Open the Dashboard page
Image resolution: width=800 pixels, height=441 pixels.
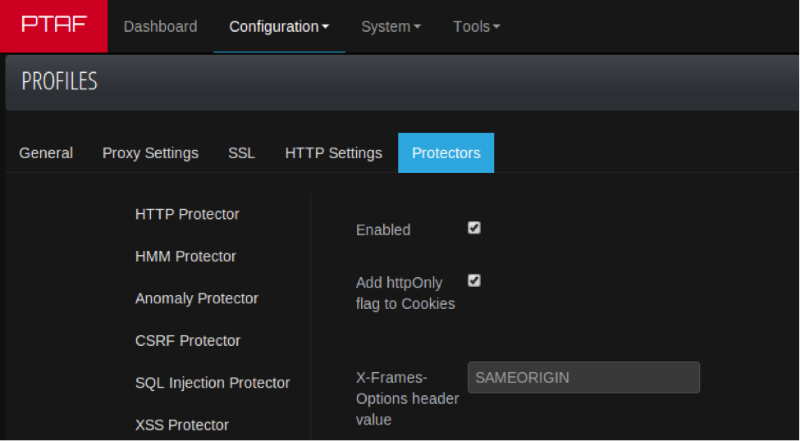pos(160,26)
